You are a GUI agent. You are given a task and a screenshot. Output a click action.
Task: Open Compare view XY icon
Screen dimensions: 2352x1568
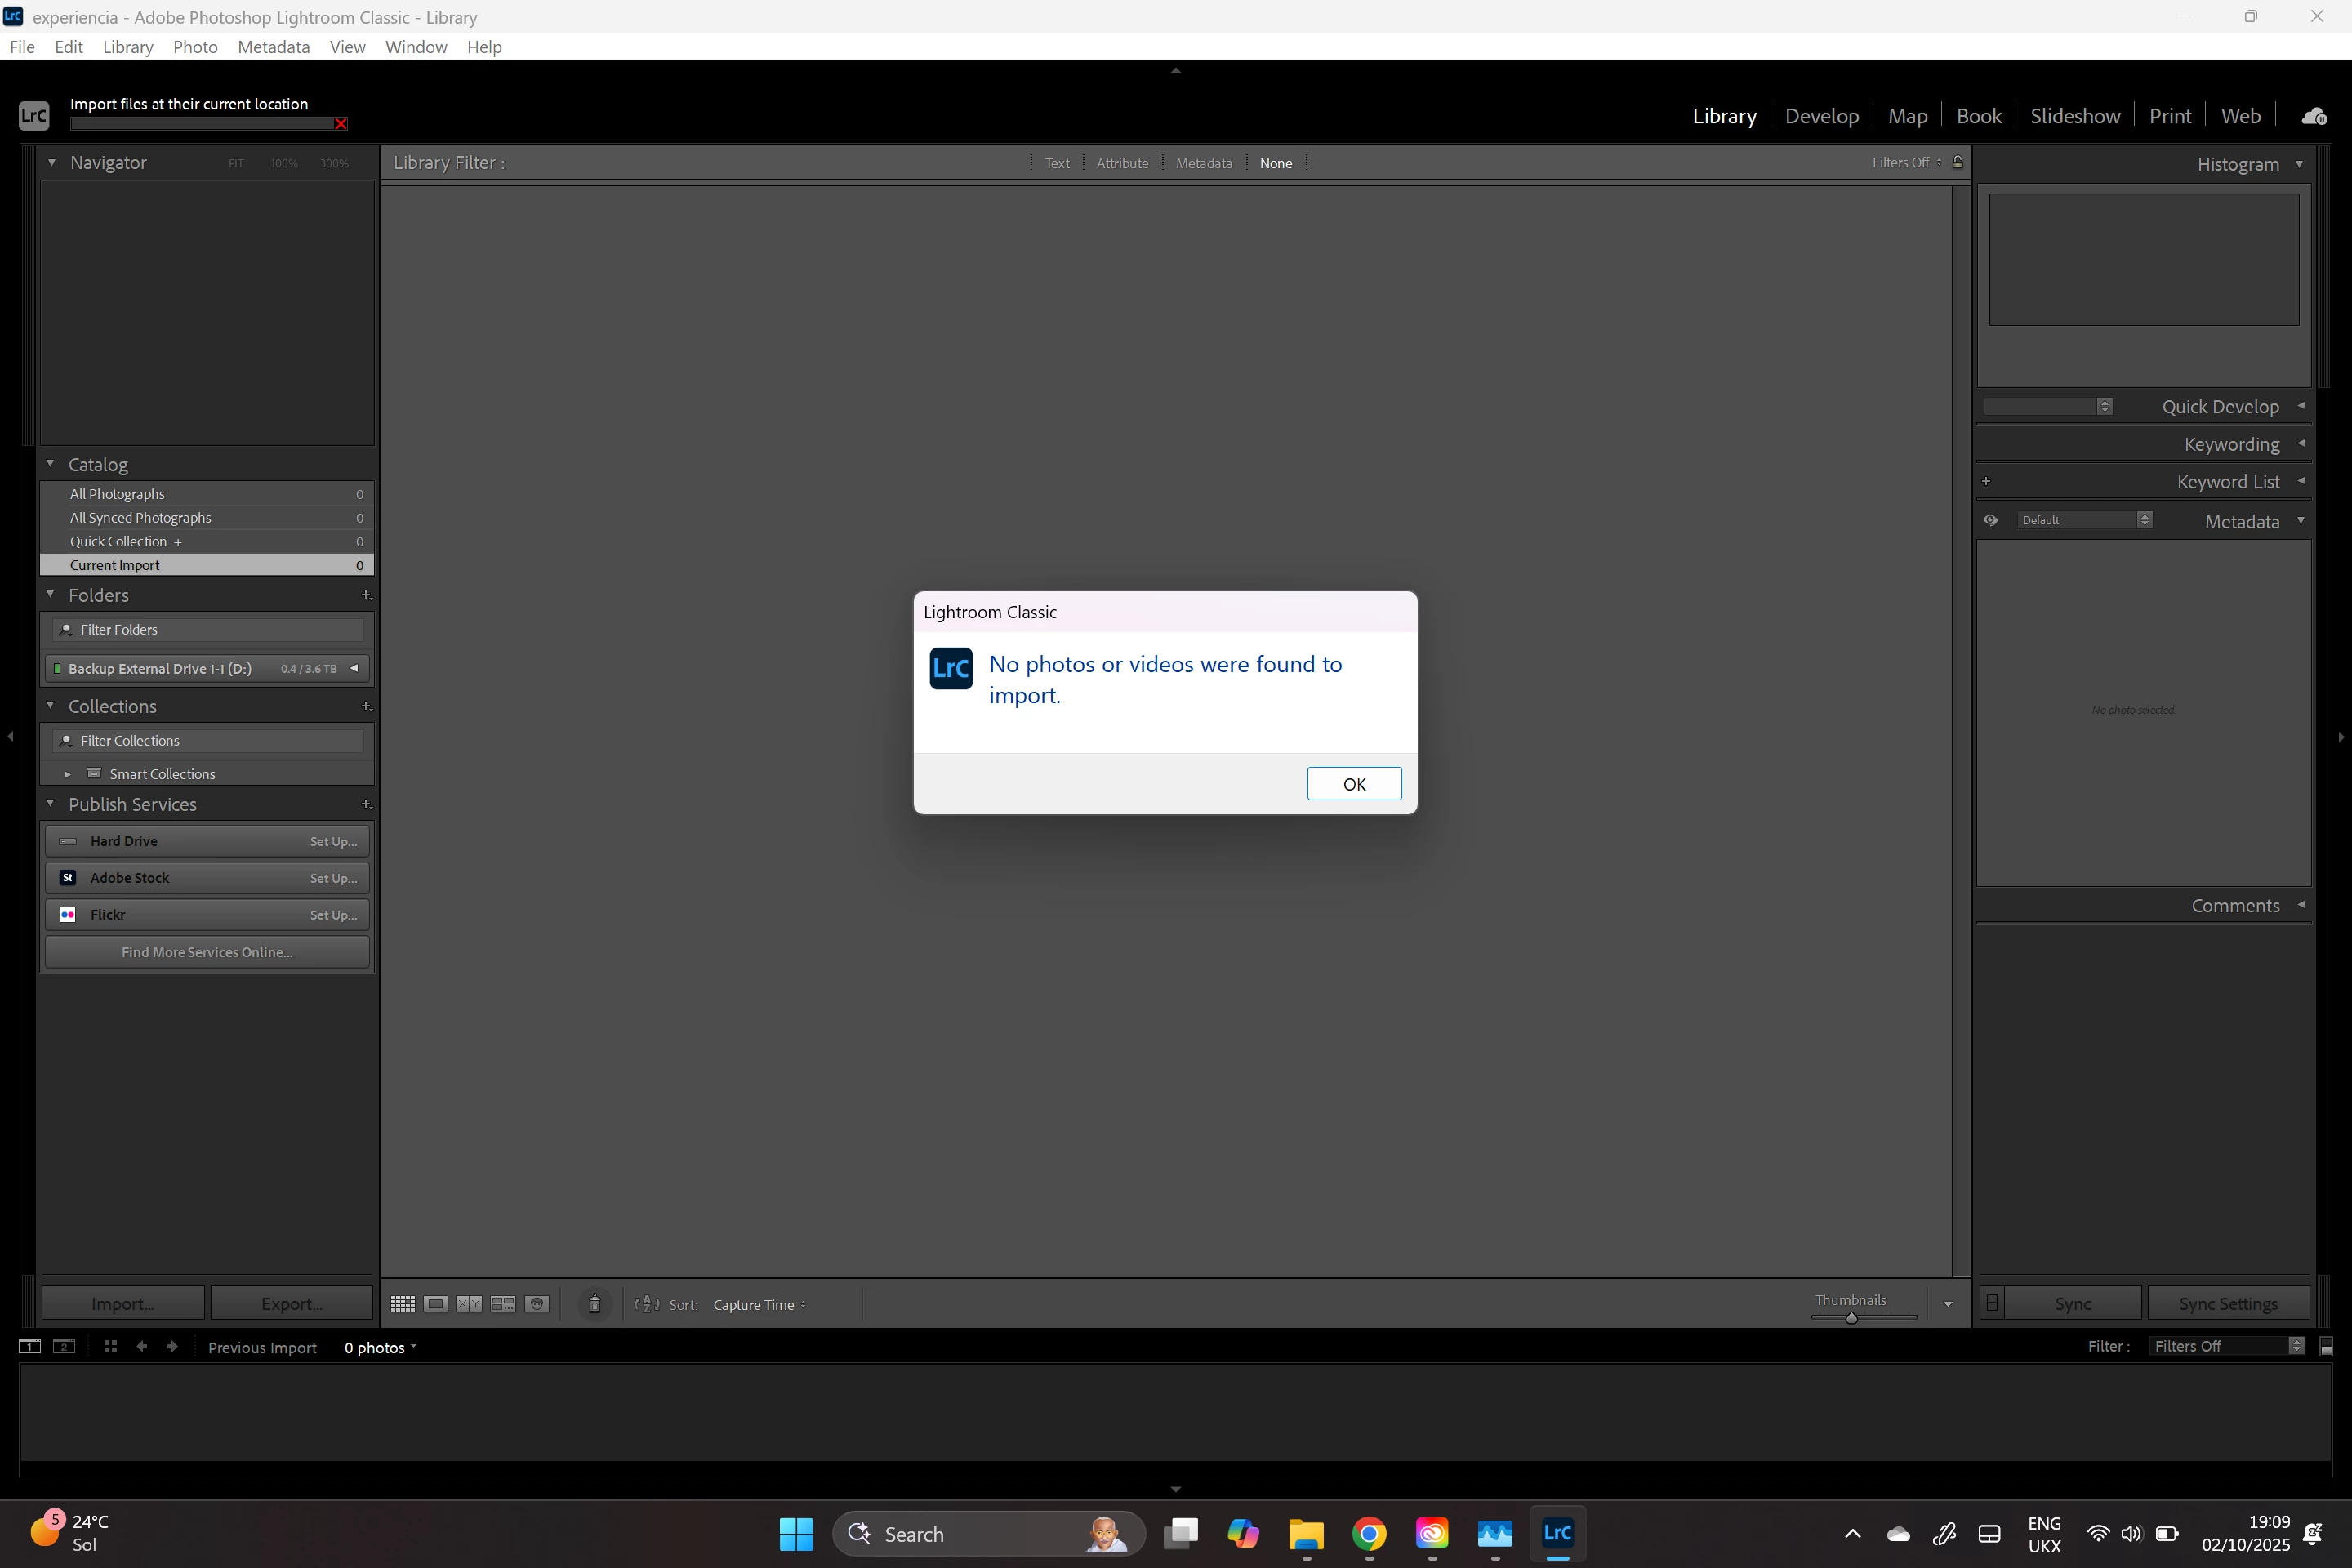tap(469, 1304)
